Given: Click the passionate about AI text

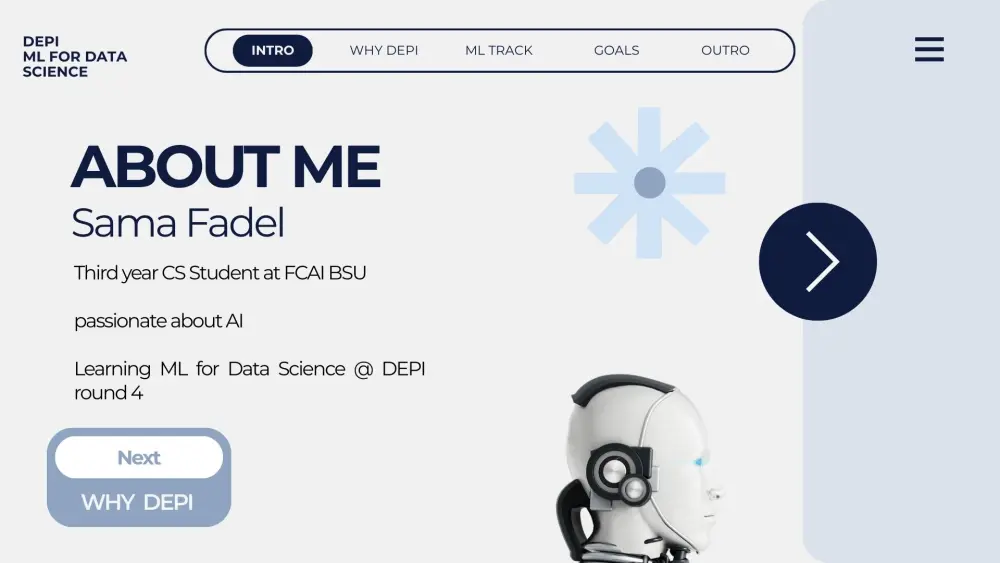Looking at the screenshot, I should [x=158, y=321].
